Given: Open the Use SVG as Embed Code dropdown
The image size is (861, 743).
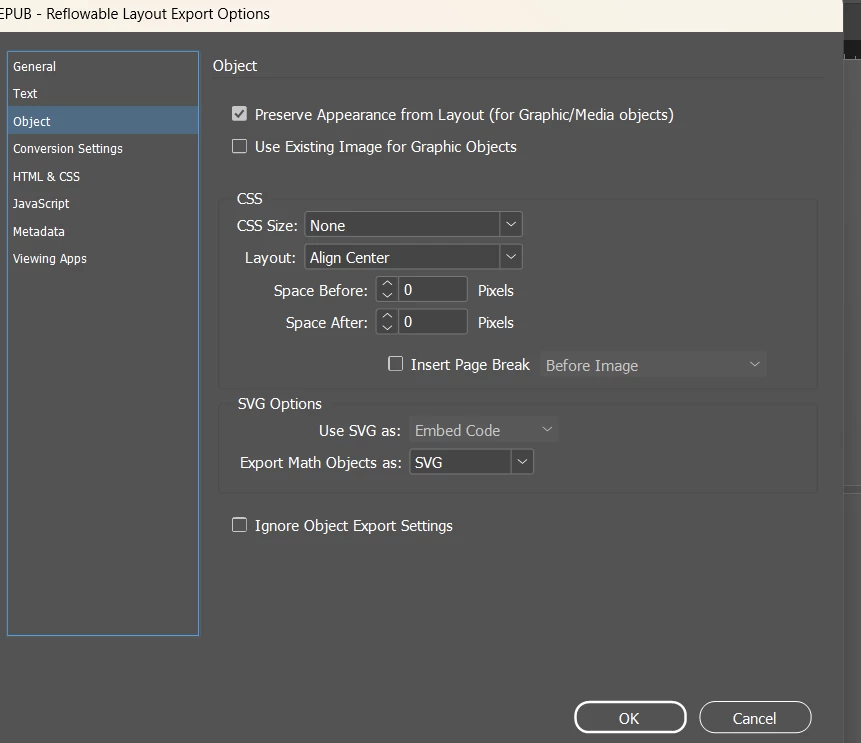Looking at the screenshot, I should [484, 430].
